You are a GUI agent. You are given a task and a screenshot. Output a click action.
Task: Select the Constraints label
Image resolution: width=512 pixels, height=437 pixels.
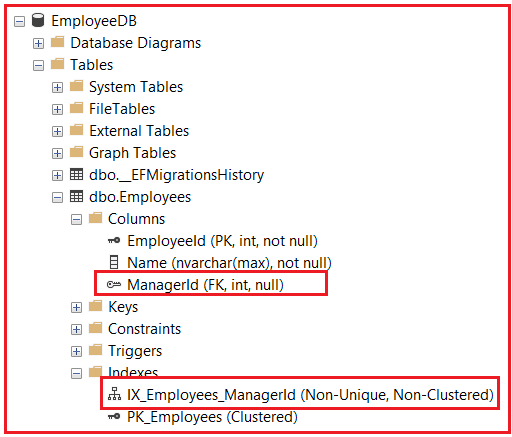coord(144,329)
